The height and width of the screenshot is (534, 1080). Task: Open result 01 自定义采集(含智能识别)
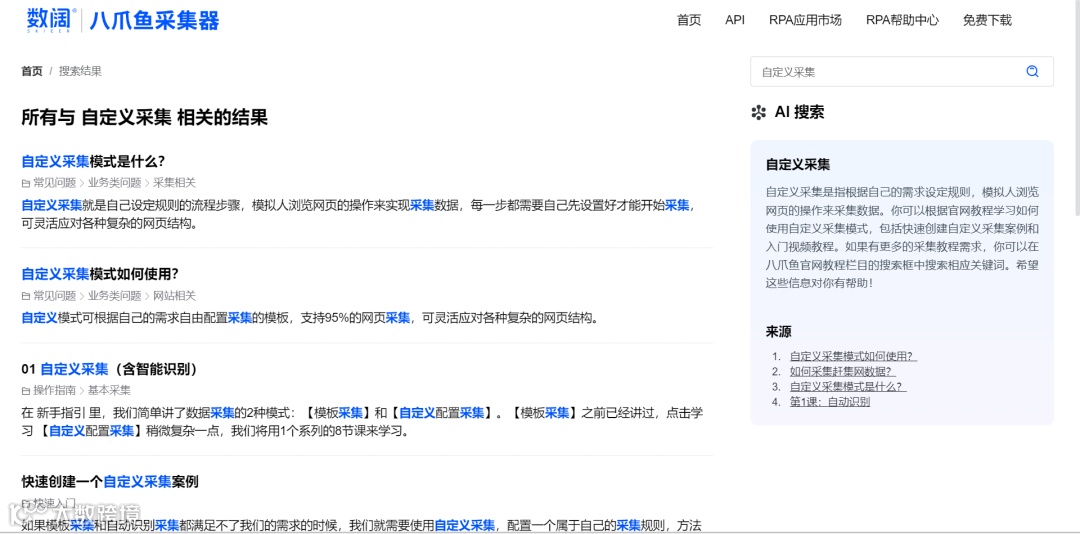click(110, 369)
